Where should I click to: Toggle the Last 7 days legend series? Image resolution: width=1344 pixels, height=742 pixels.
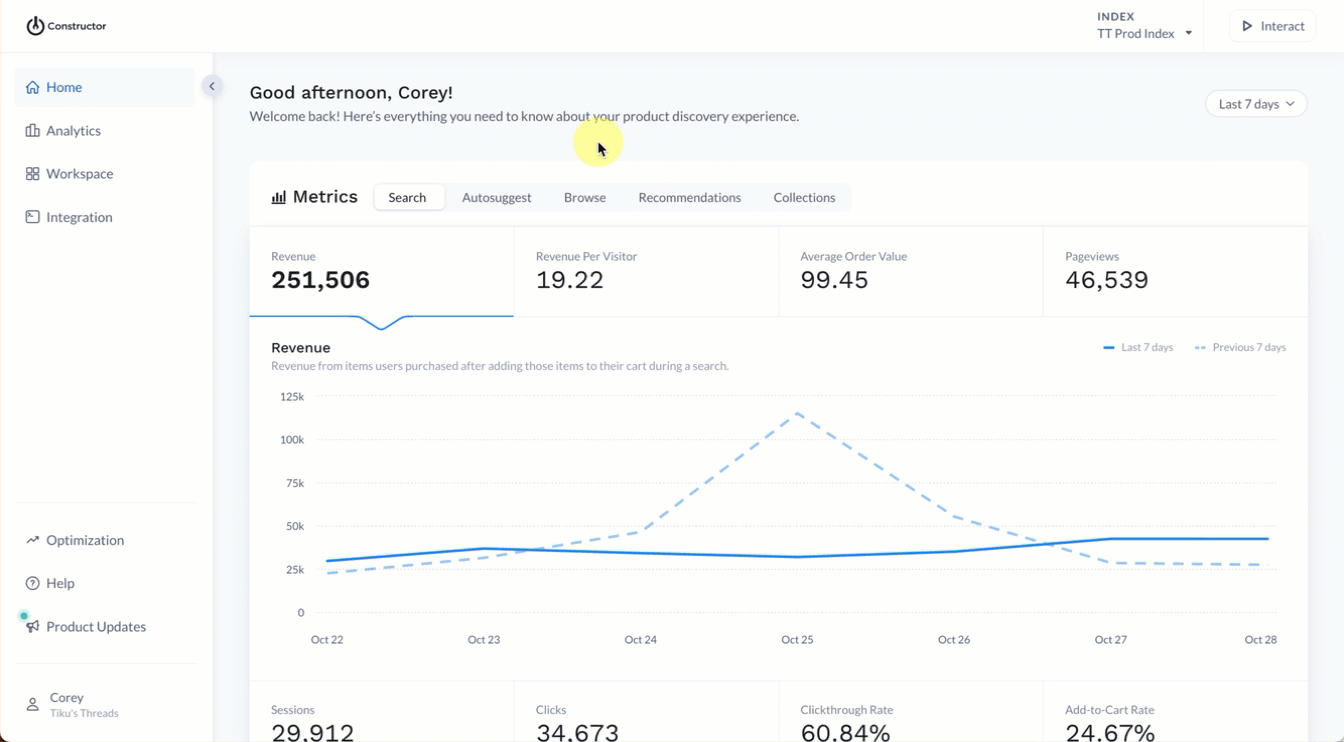click(x=1138, y=348)
